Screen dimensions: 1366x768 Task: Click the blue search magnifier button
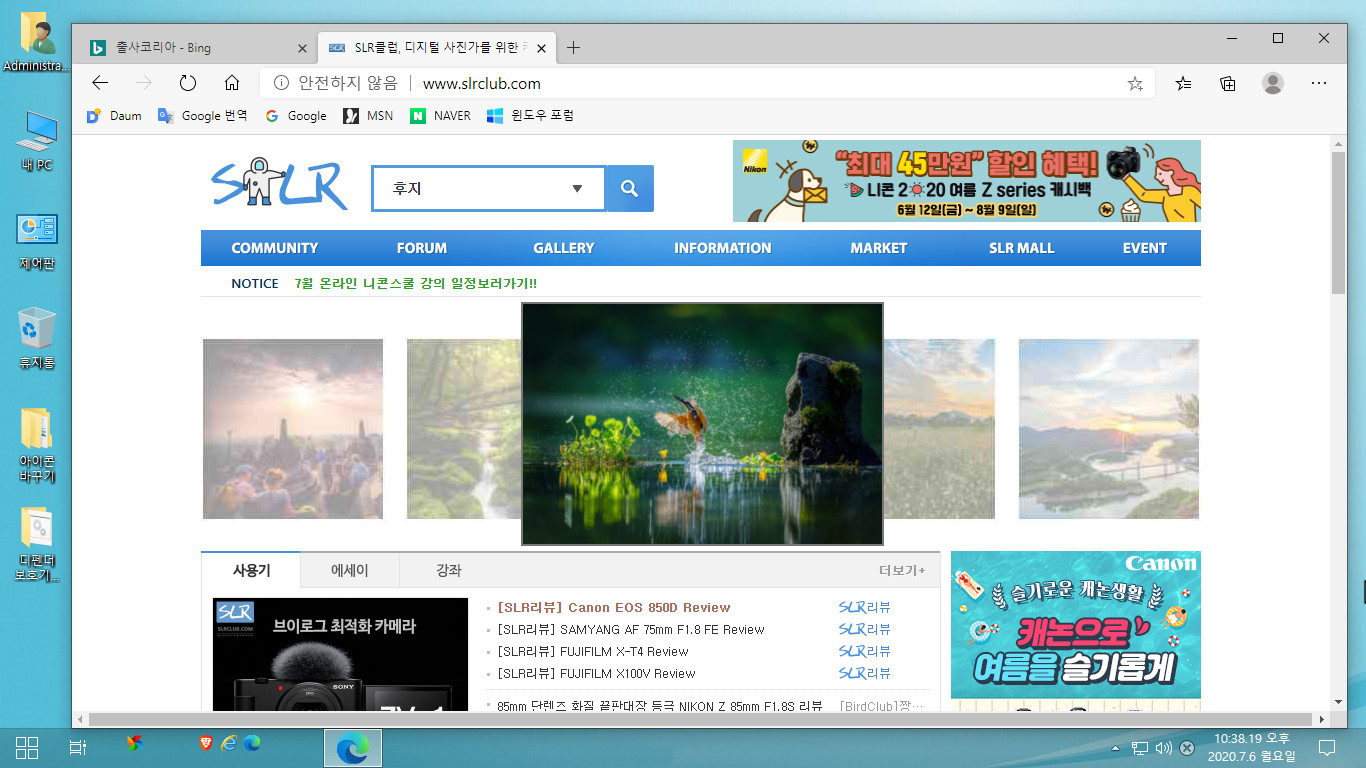[629, 188]
